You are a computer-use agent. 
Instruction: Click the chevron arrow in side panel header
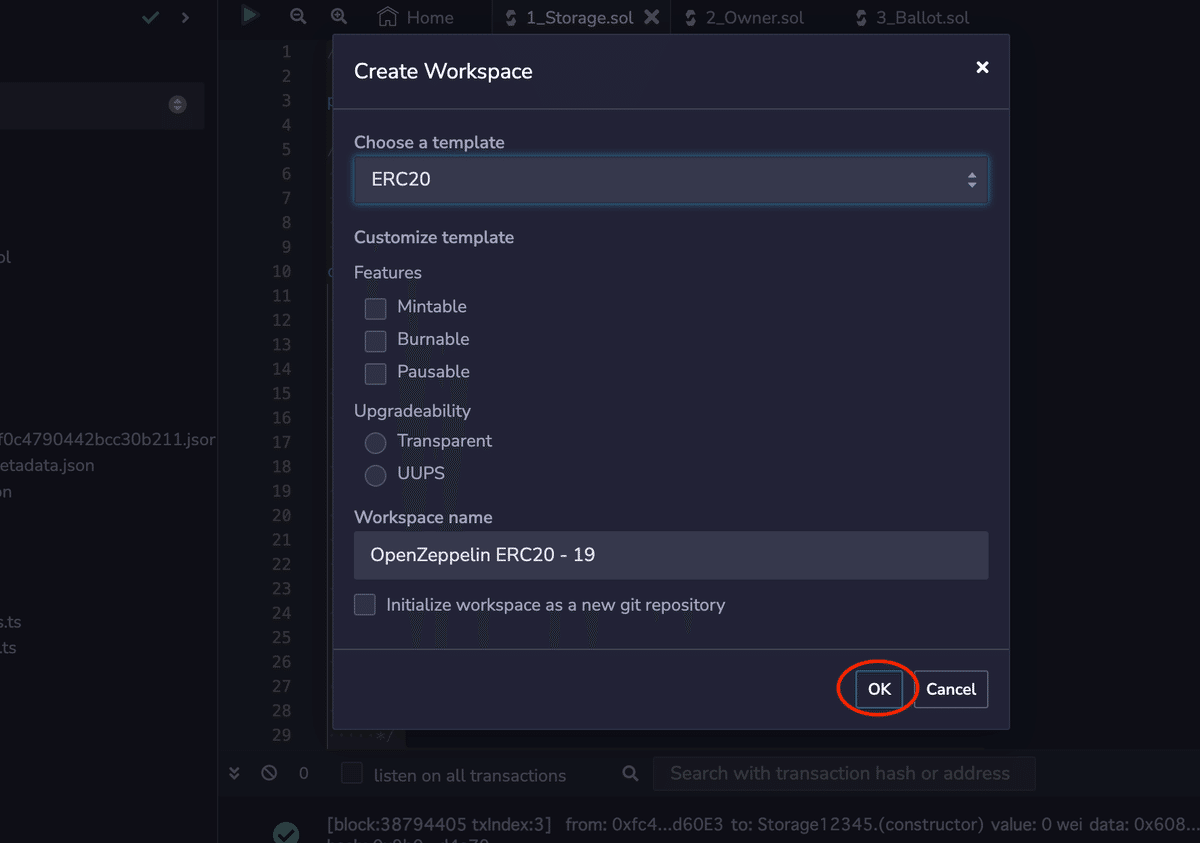[185, 17]
